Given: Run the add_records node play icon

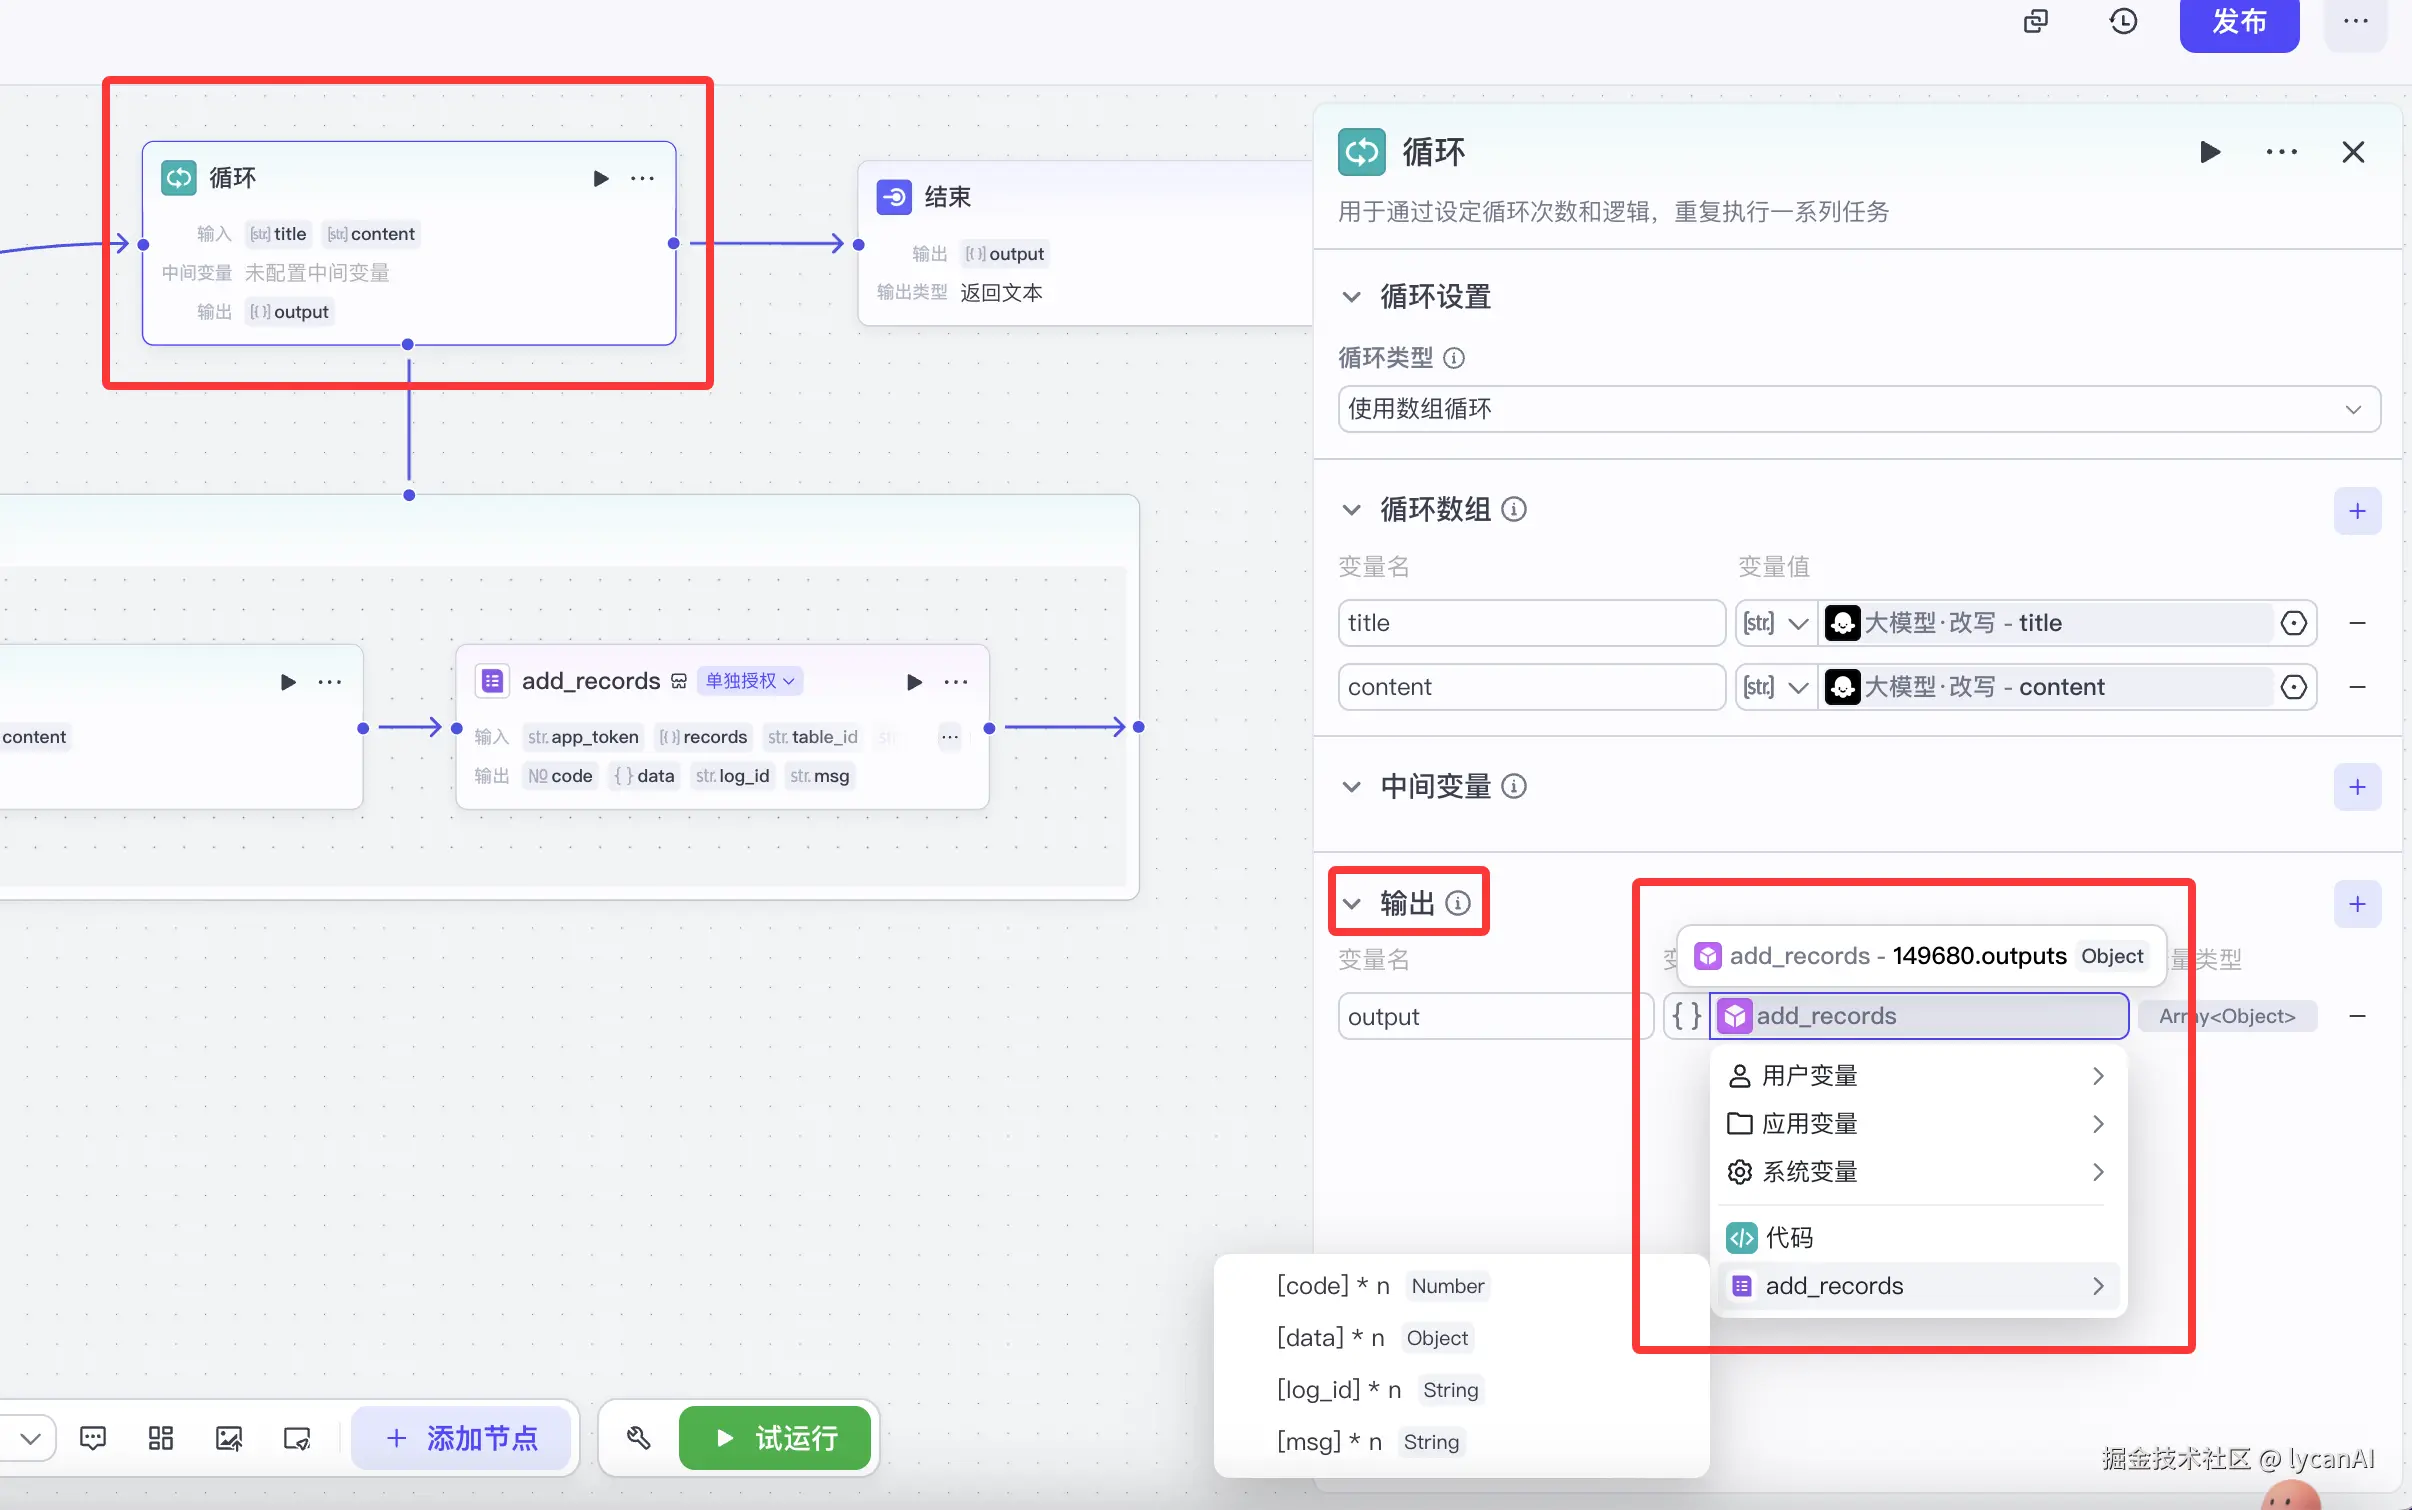Looking at the screenshot, I should coord(913,682).
